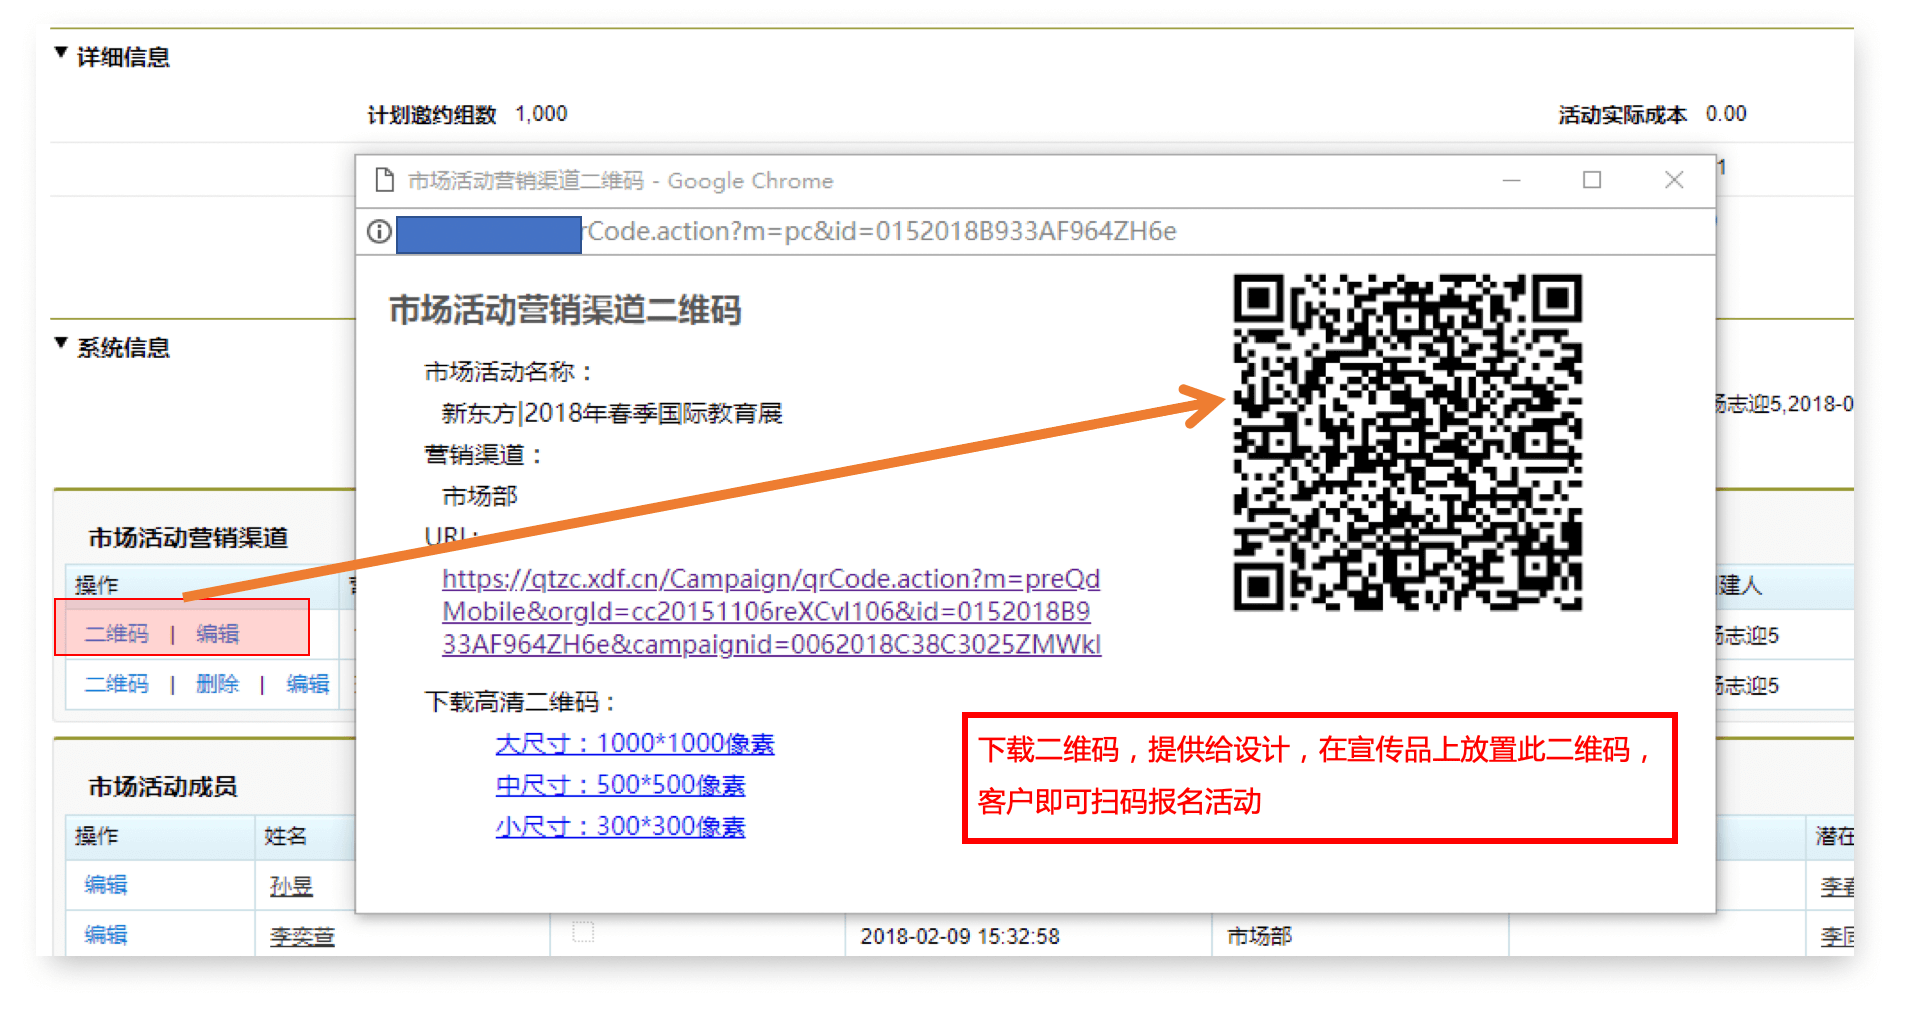Minimize the QR code popup window
This screenshot has height=1010, width=1910.
(1511, 180)
